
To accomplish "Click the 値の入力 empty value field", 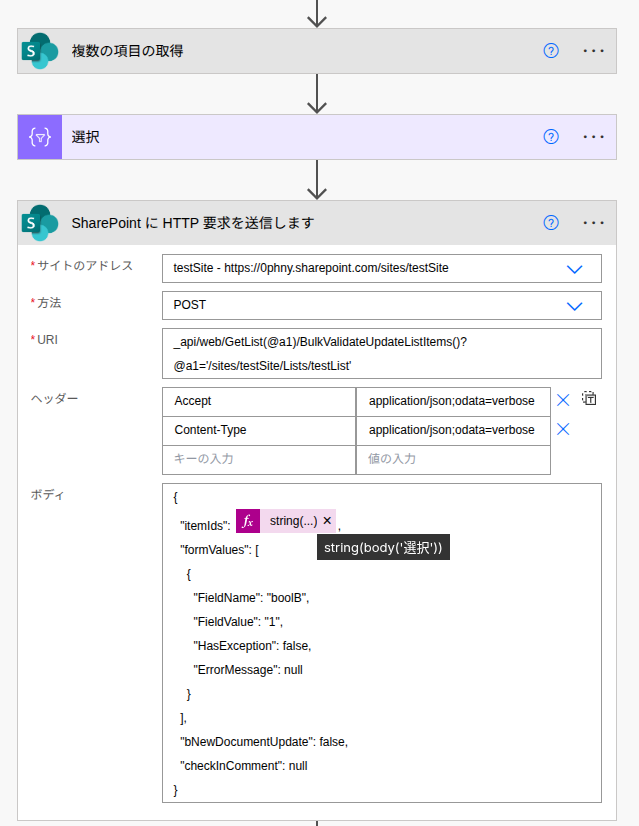I will [x=453, y=459].
